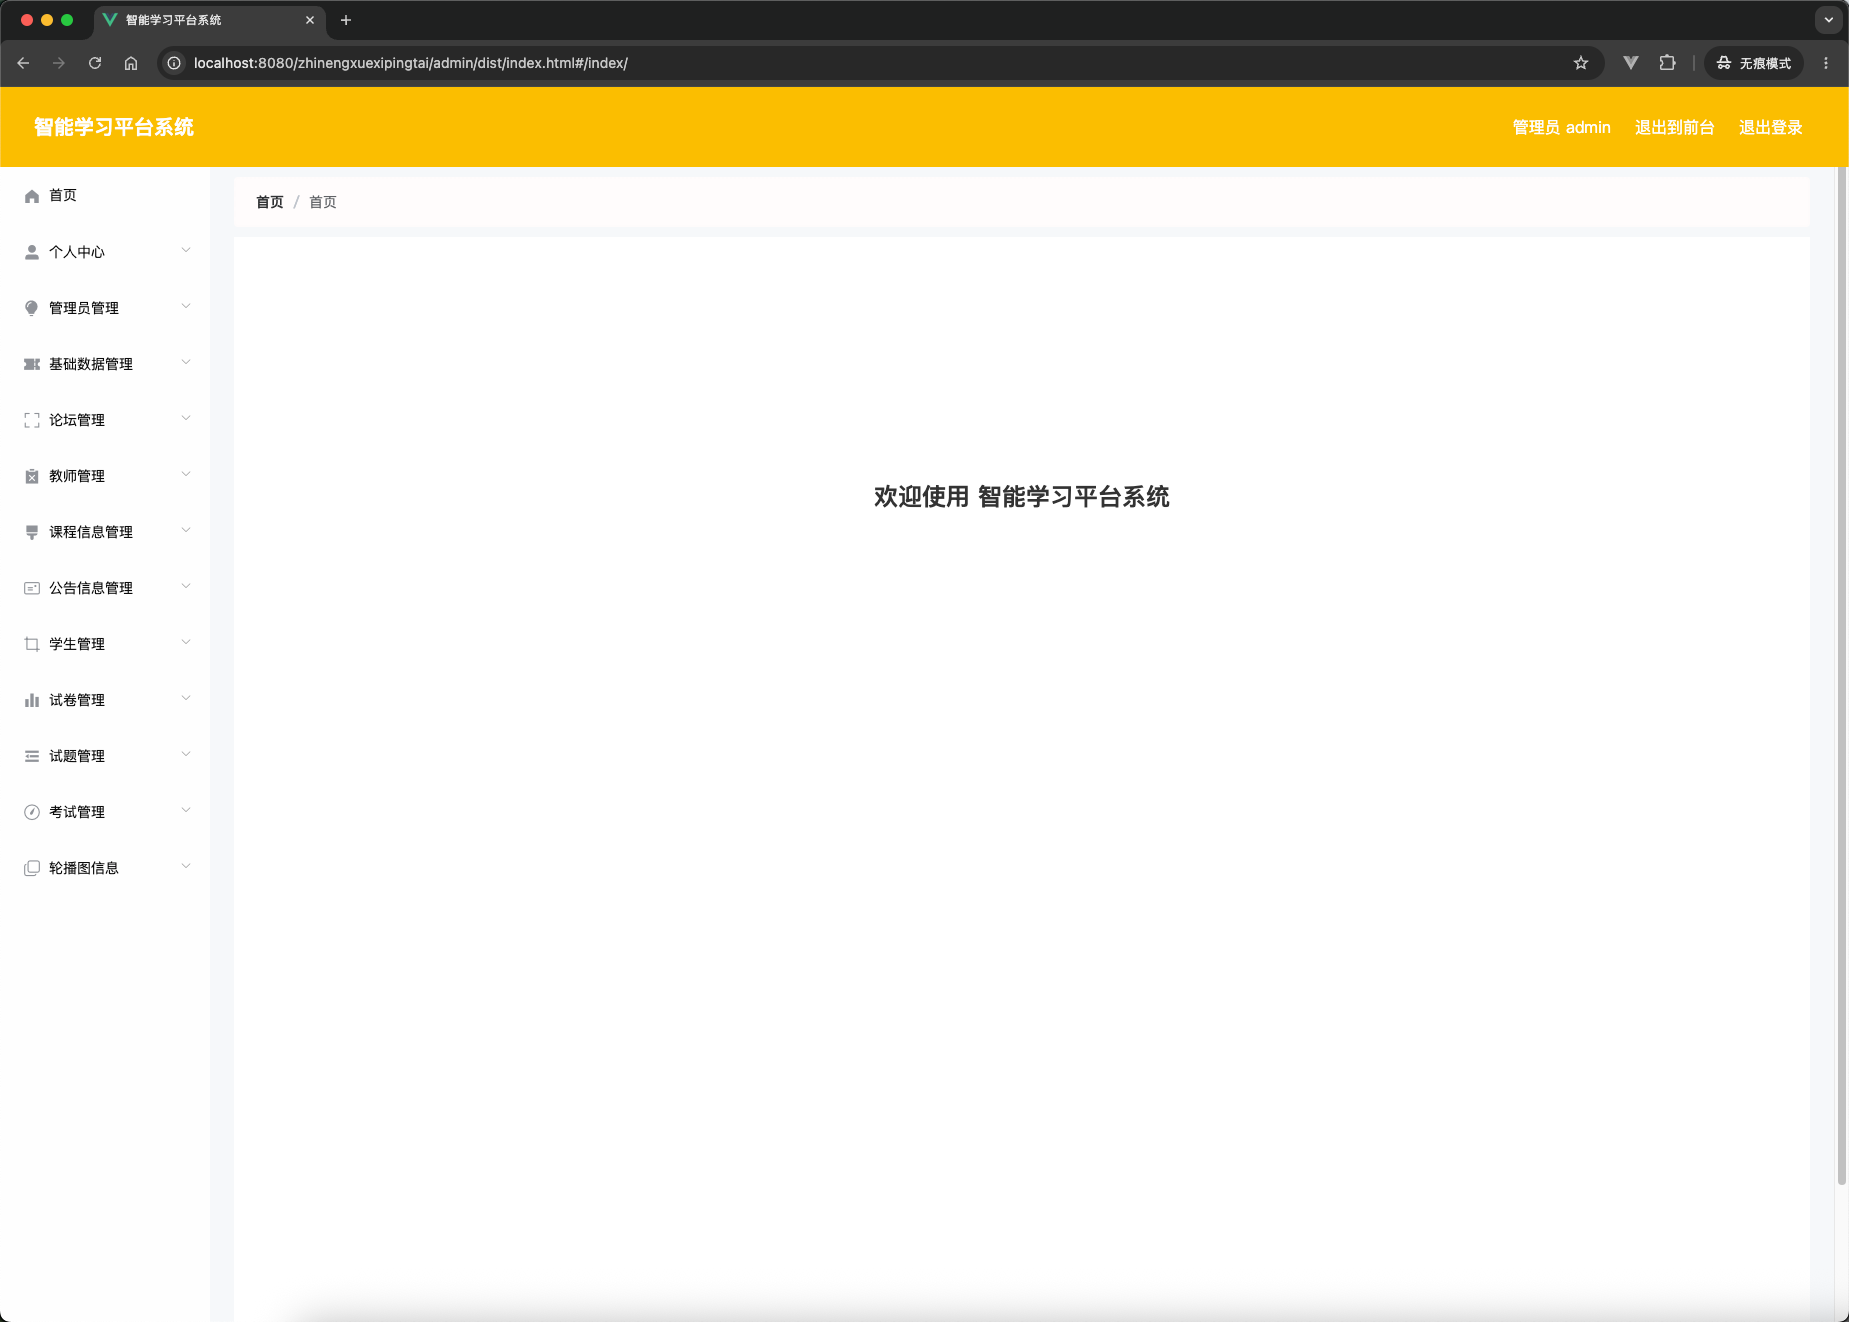Click the list icon for 试题管理
This screenshot has width=1849, height=1322.
coord(32,756)
